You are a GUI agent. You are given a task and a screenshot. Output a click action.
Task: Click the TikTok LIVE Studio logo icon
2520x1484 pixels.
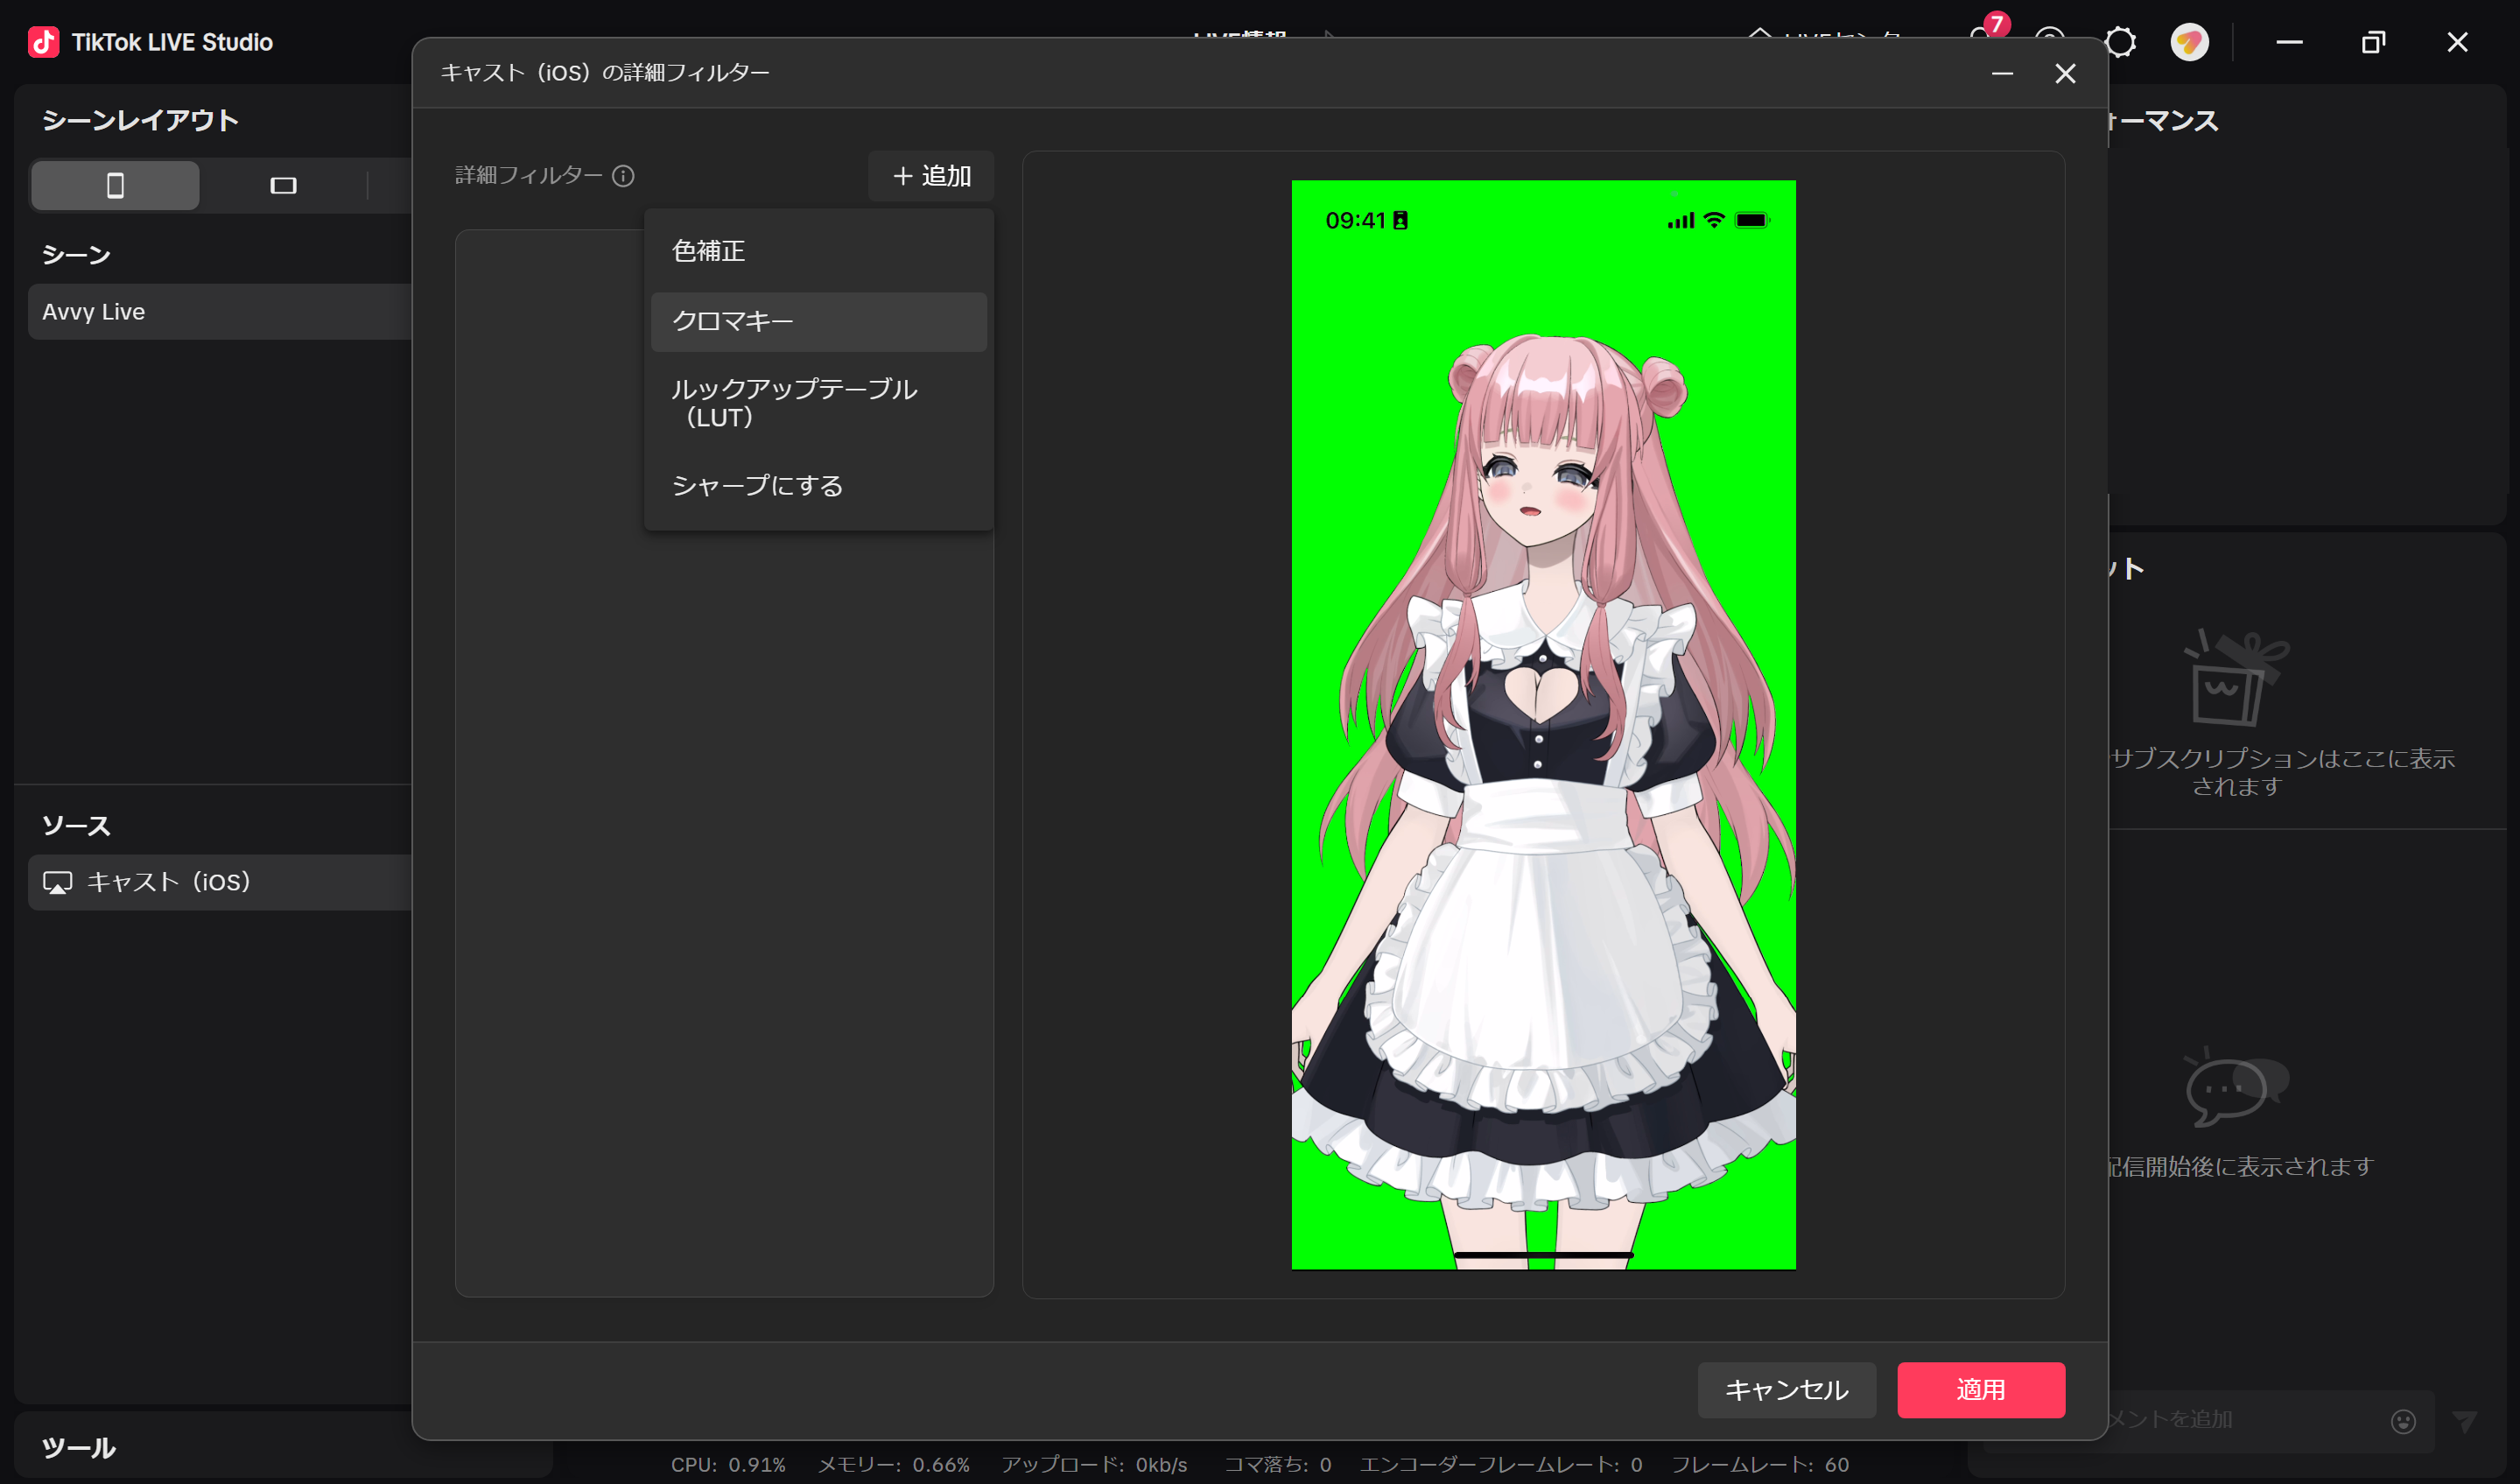click(43, 42)
